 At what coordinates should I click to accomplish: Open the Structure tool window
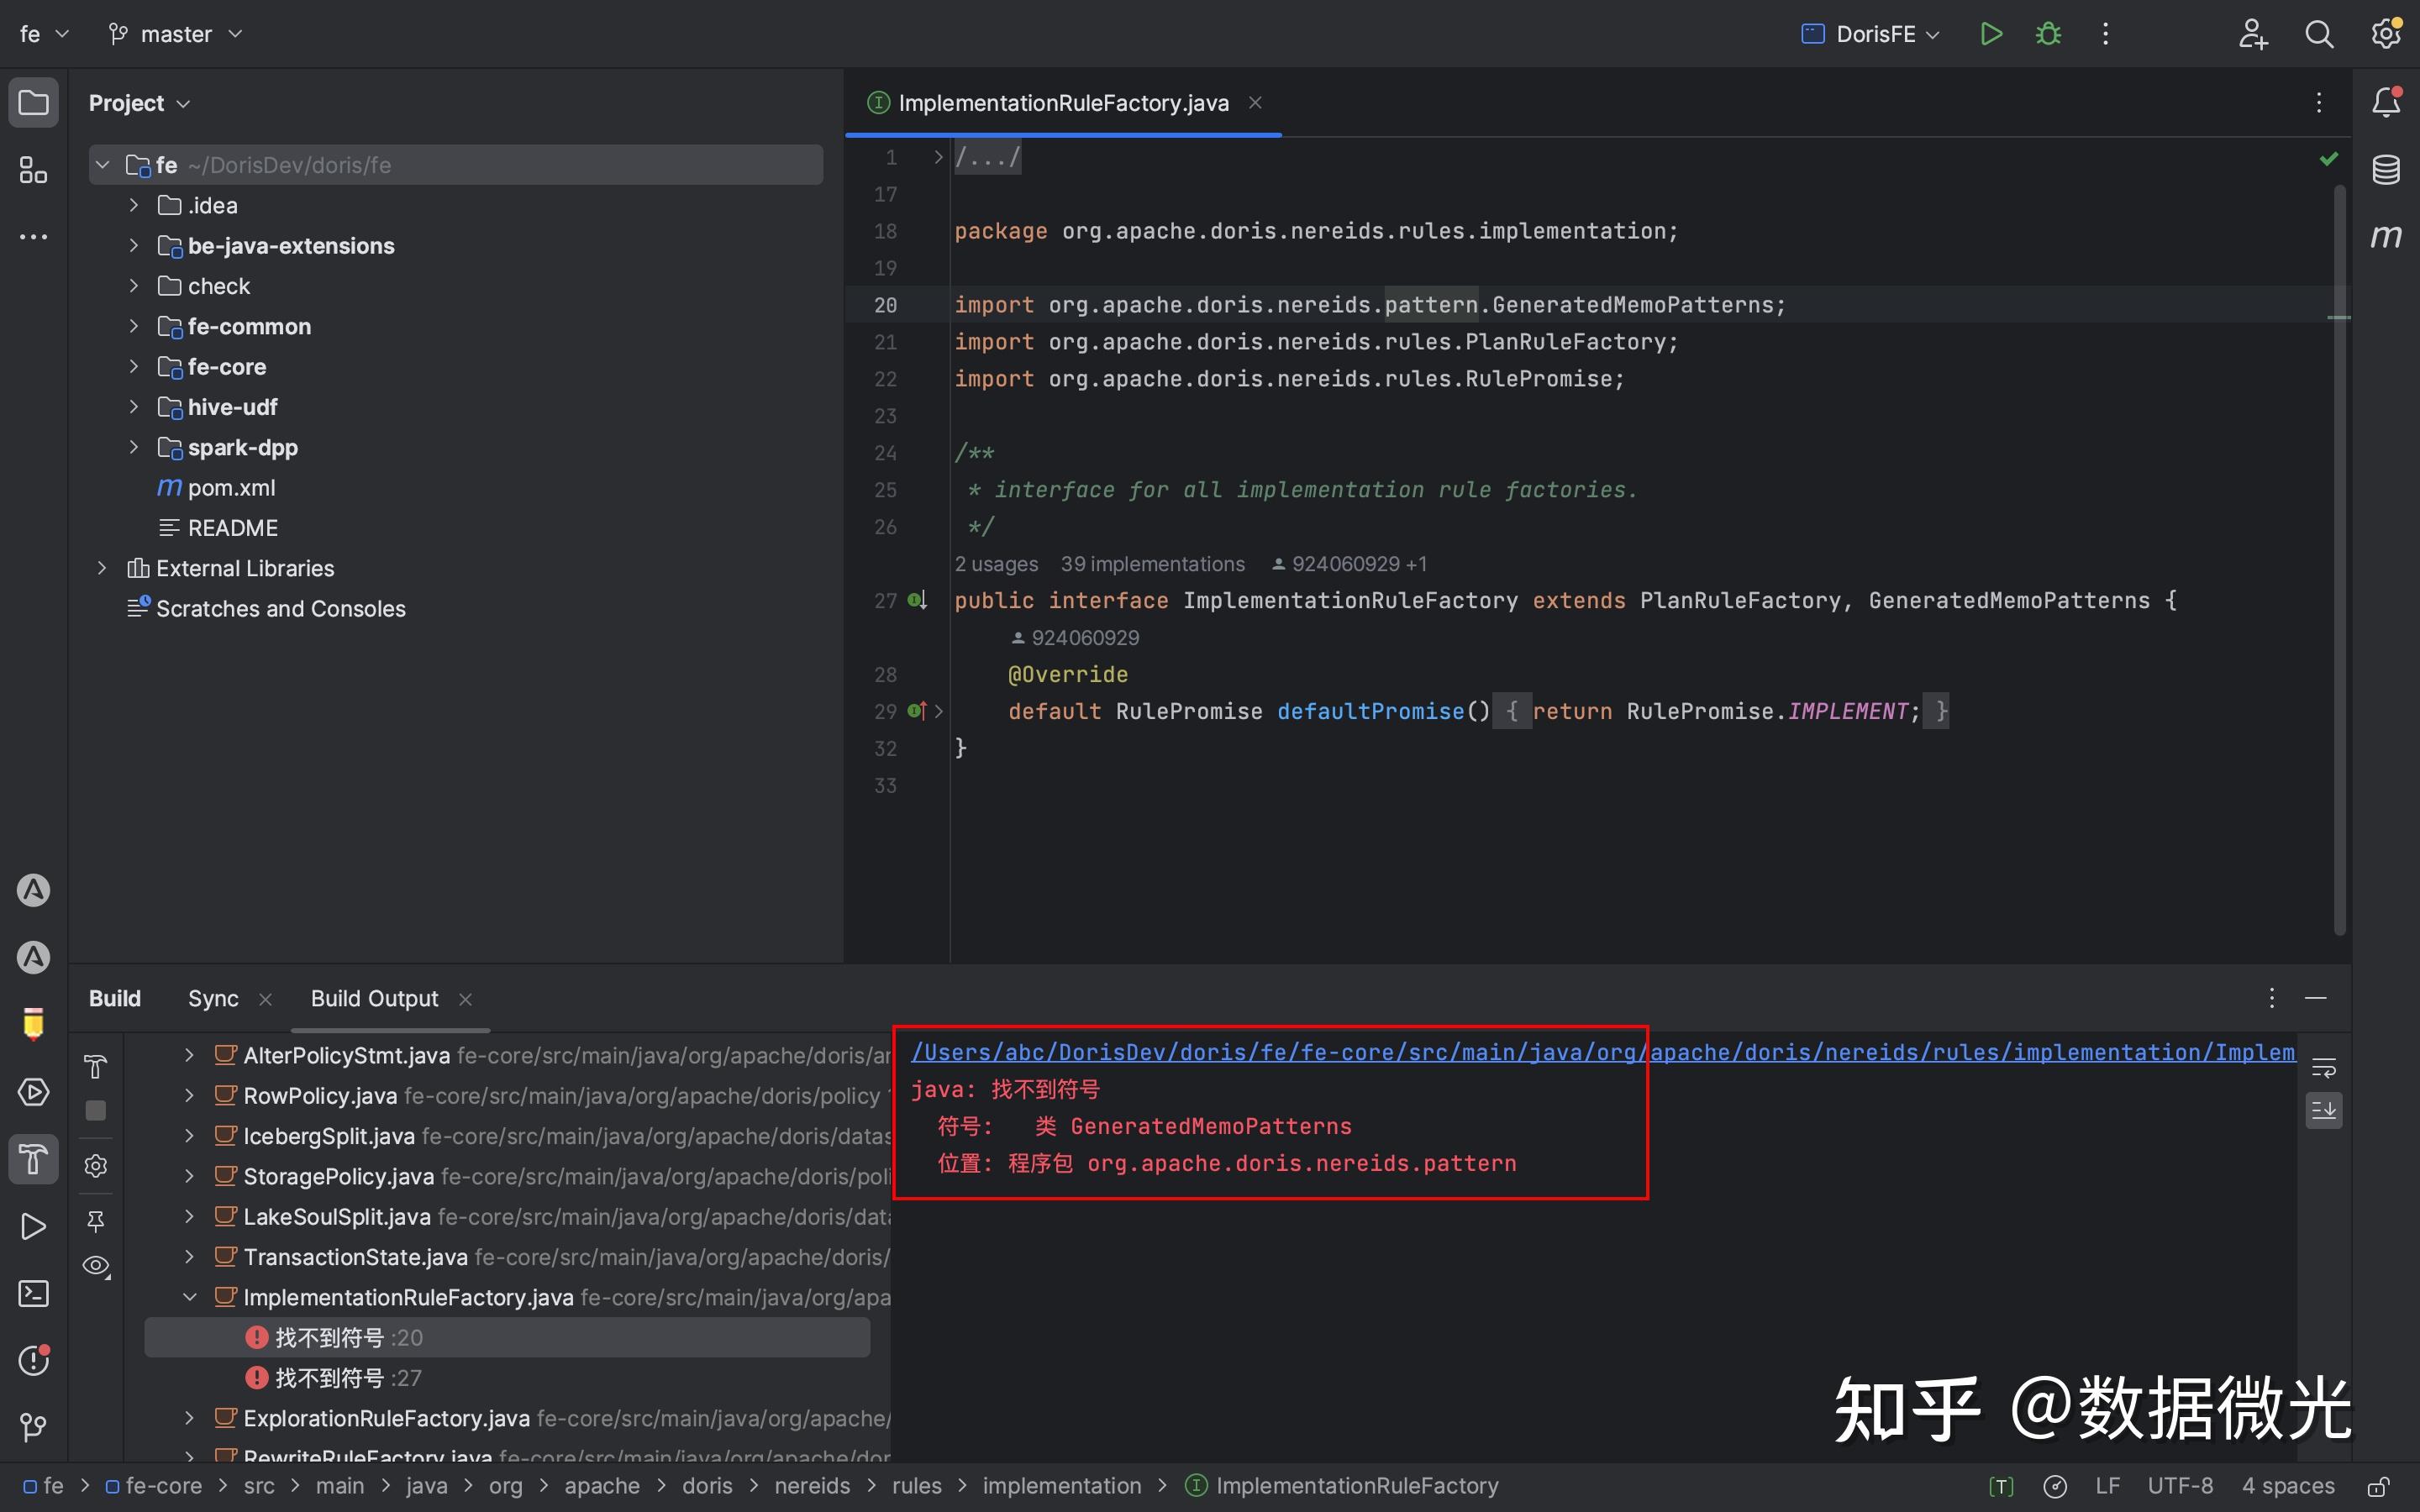(x=33, y=170)
